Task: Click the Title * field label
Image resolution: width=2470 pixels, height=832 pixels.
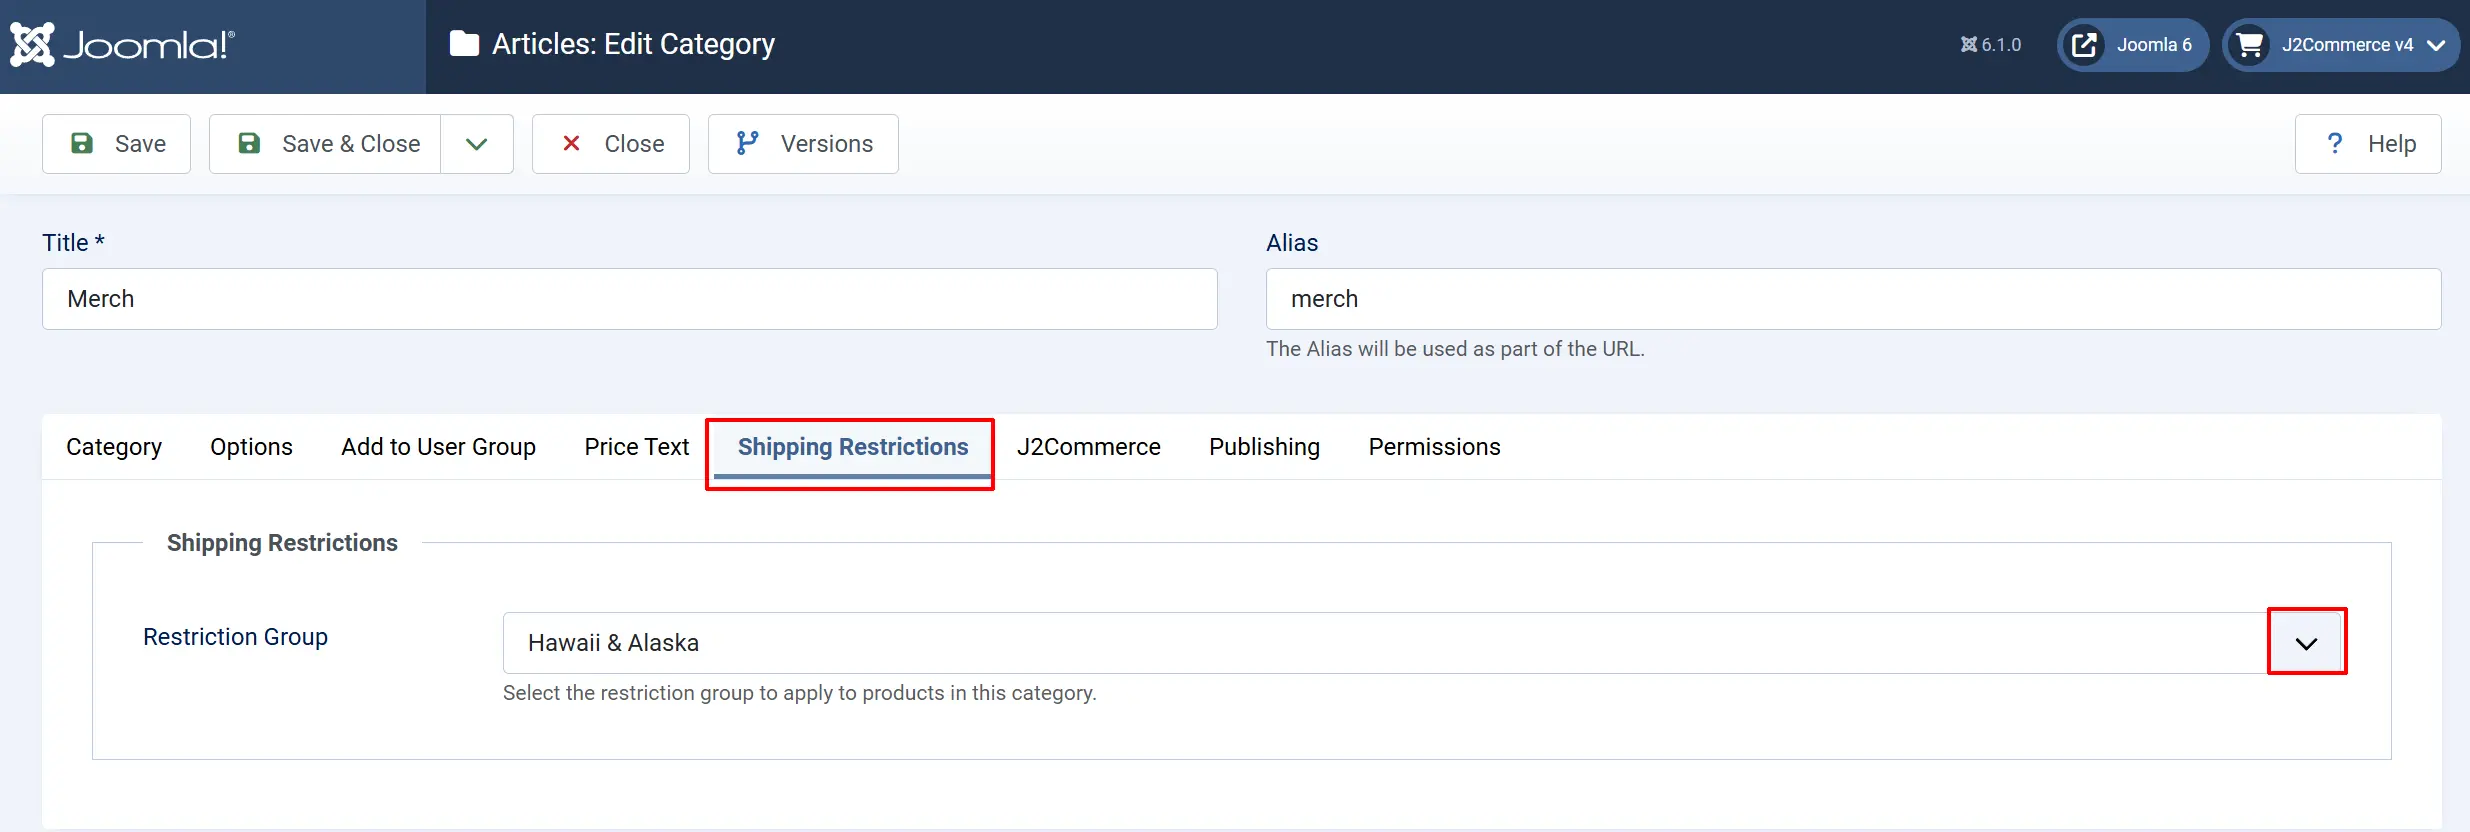Action: pyautogui.click(x=73, y=243)
